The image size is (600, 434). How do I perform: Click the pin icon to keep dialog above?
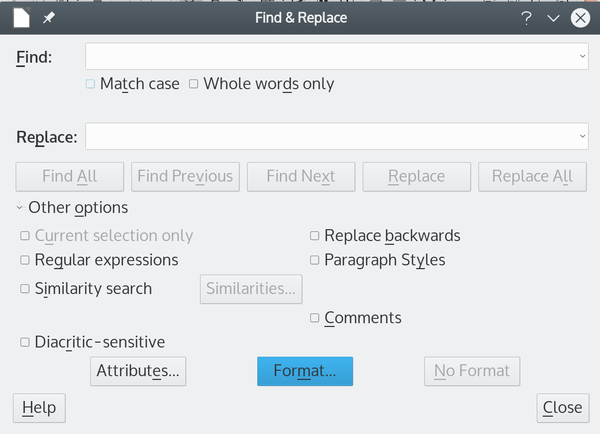click(x=49, y=18)
